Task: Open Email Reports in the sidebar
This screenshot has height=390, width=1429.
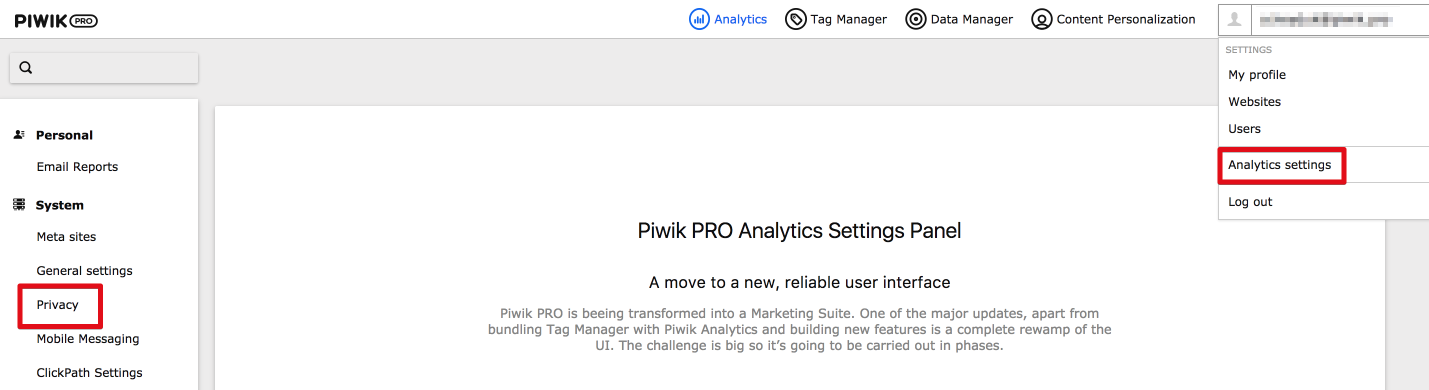Action: pos(77,167)
